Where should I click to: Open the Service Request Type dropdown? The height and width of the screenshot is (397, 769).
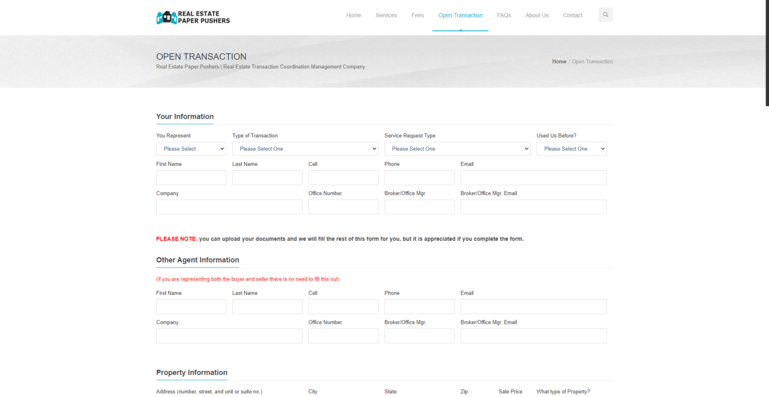(457, 149)
